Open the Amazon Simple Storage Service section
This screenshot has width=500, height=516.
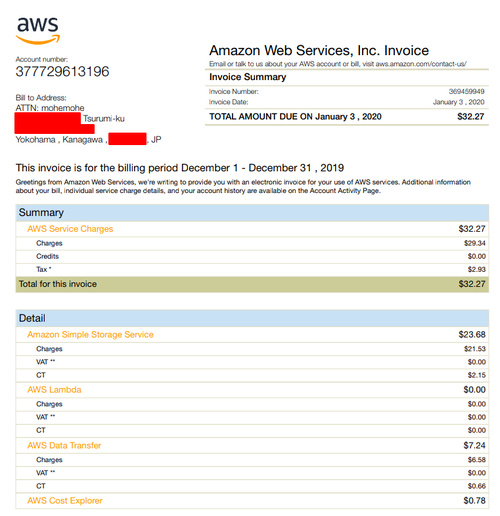[x=90, y=335]
